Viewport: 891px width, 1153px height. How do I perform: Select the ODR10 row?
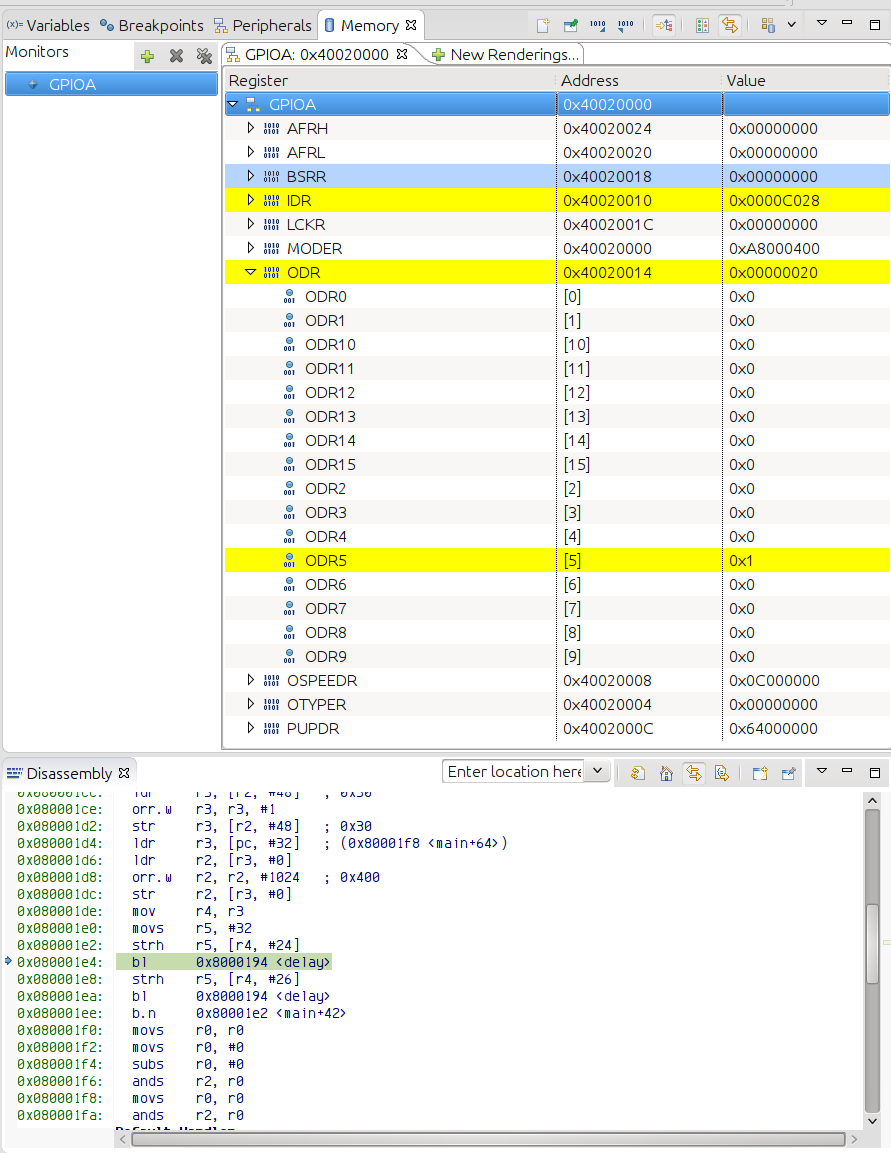(x=557, y=344)
